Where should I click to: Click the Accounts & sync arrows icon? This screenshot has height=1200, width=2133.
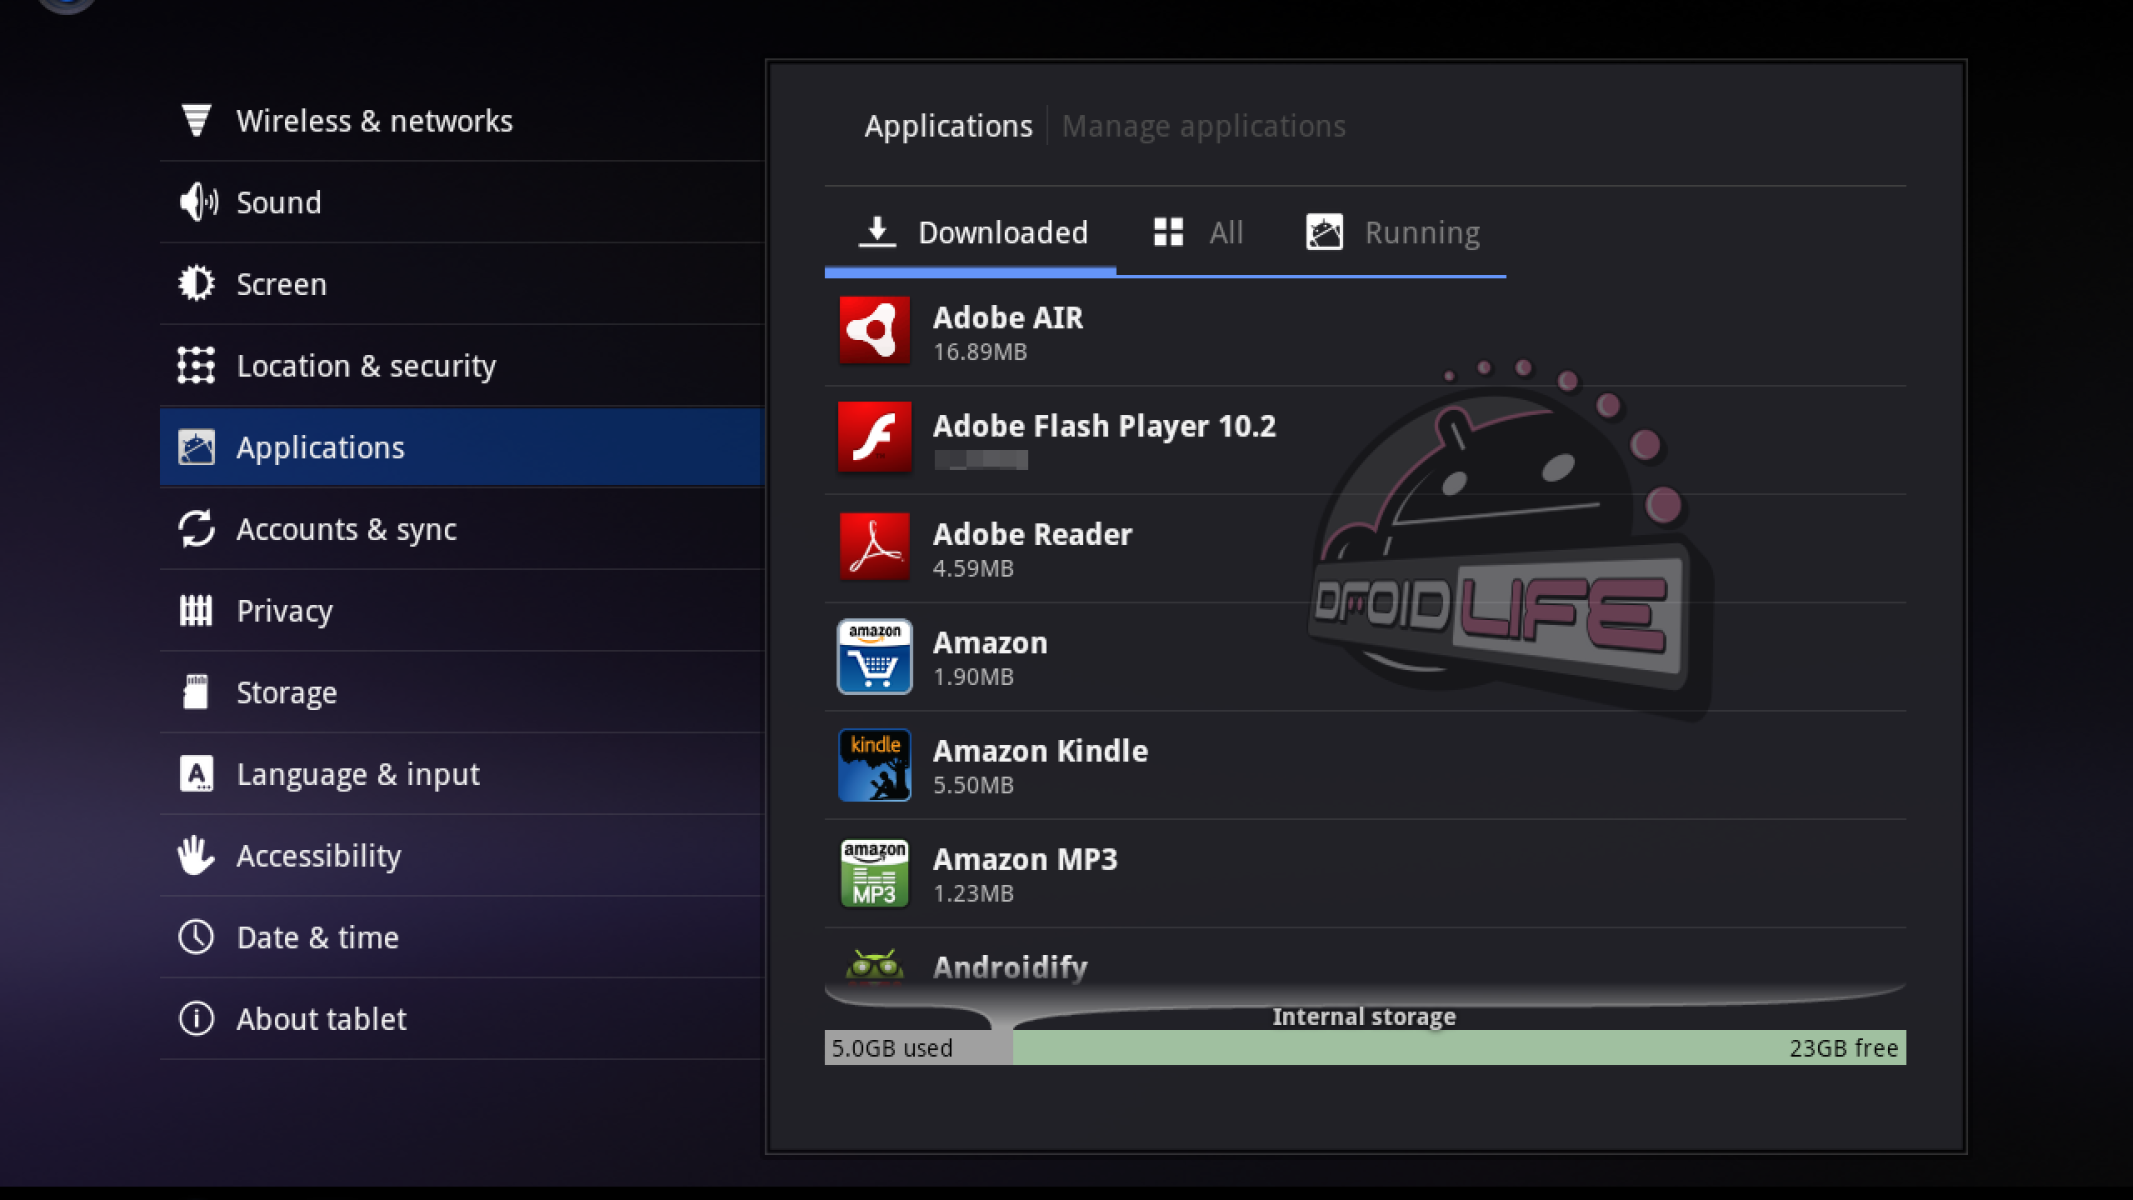point(196,529)
